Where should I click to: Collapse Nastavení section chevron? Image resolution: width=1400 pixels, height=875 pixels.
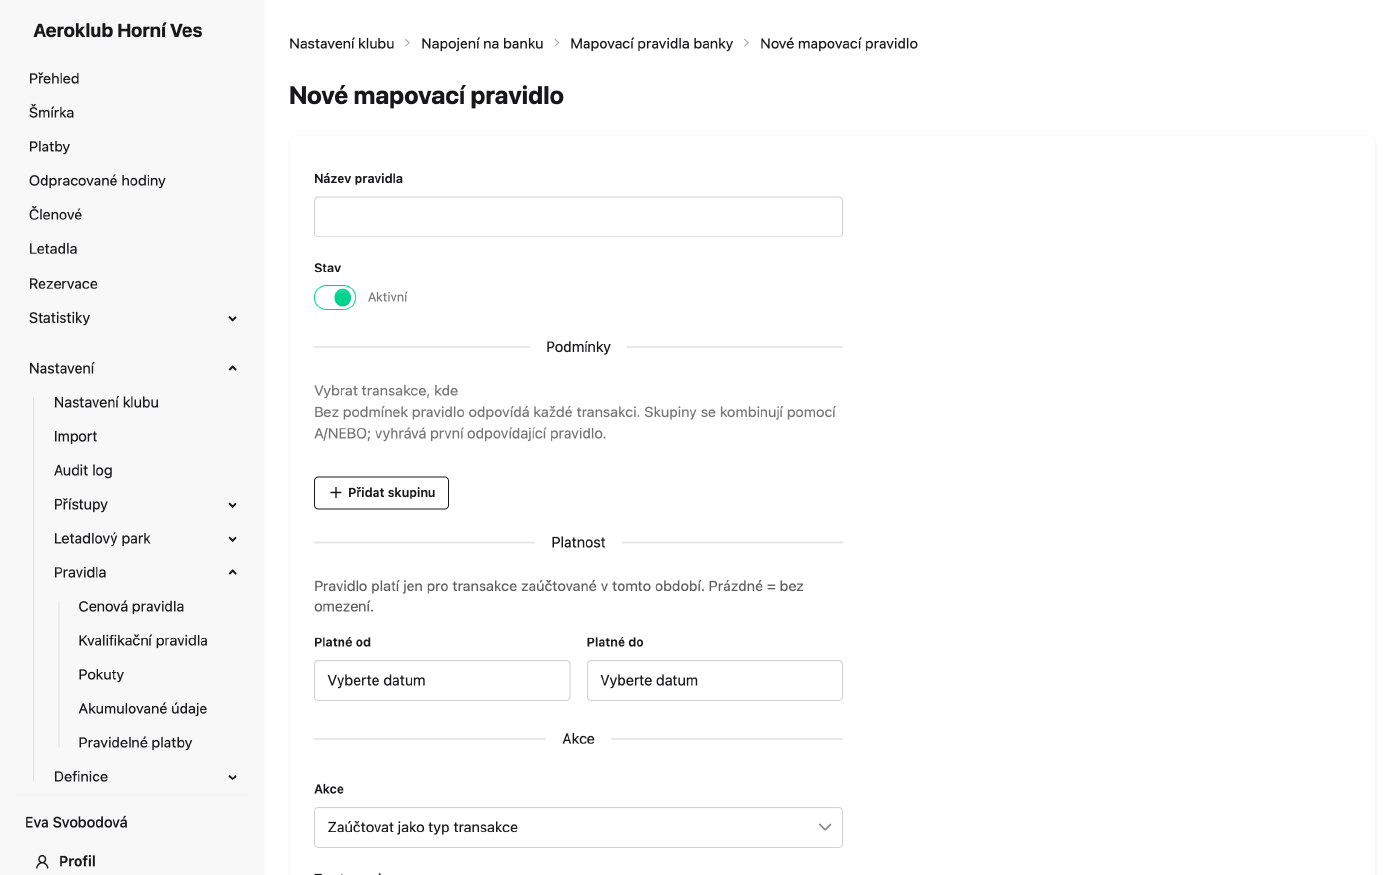(x=232, y=369)
